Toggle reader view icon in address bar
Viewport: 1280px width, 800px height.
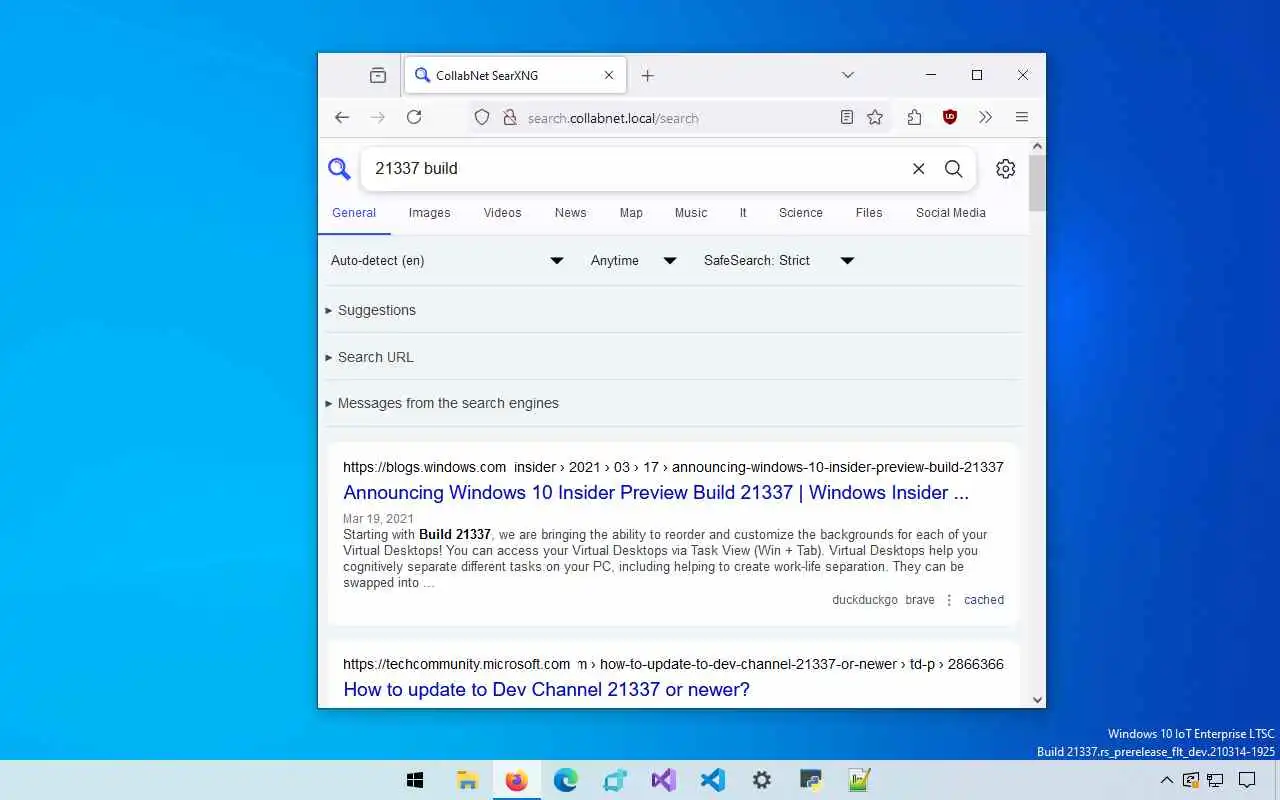(x=847, y=117)
